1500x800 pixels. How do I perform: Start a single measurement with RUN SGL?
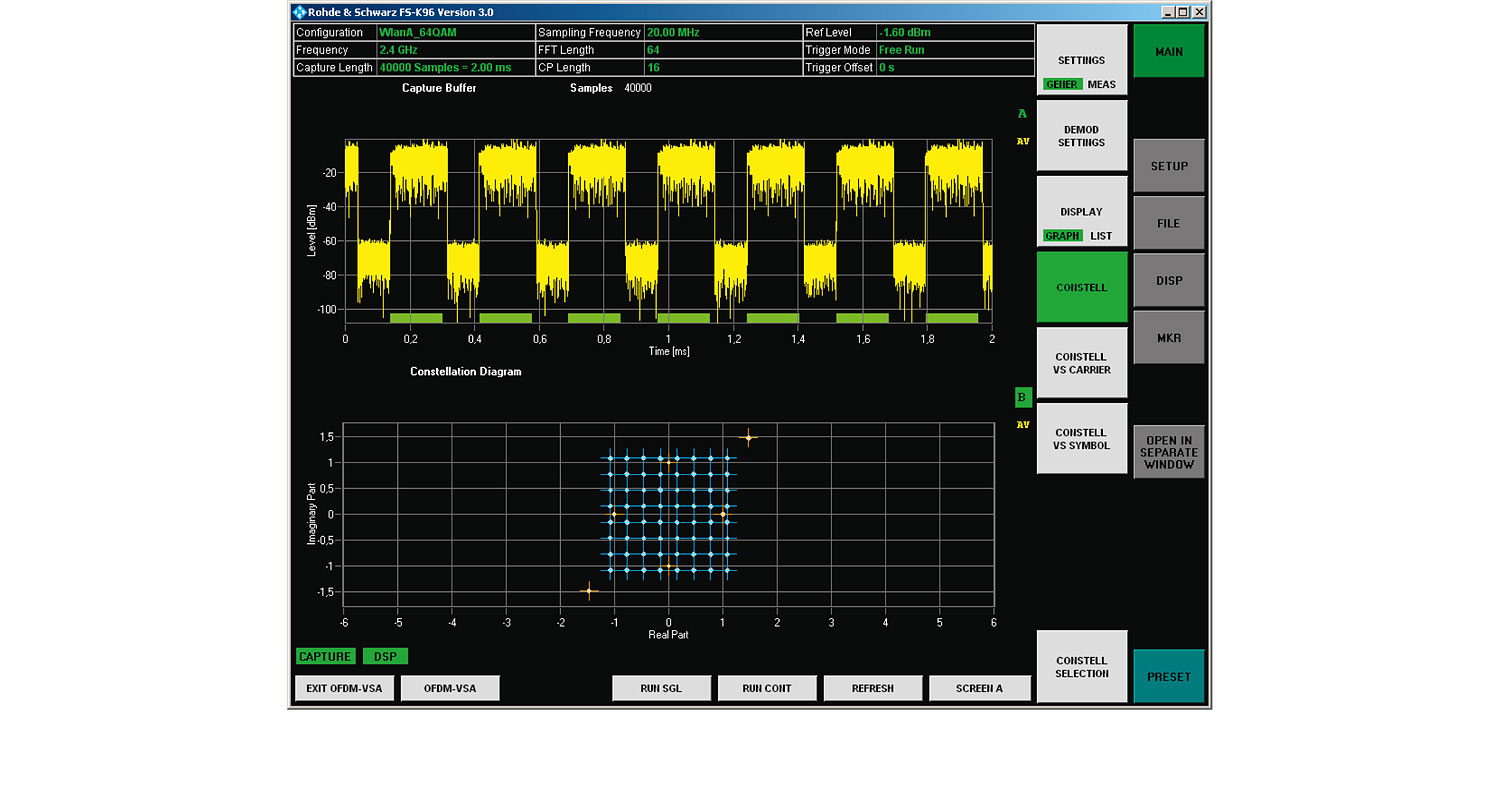(661, 688)
